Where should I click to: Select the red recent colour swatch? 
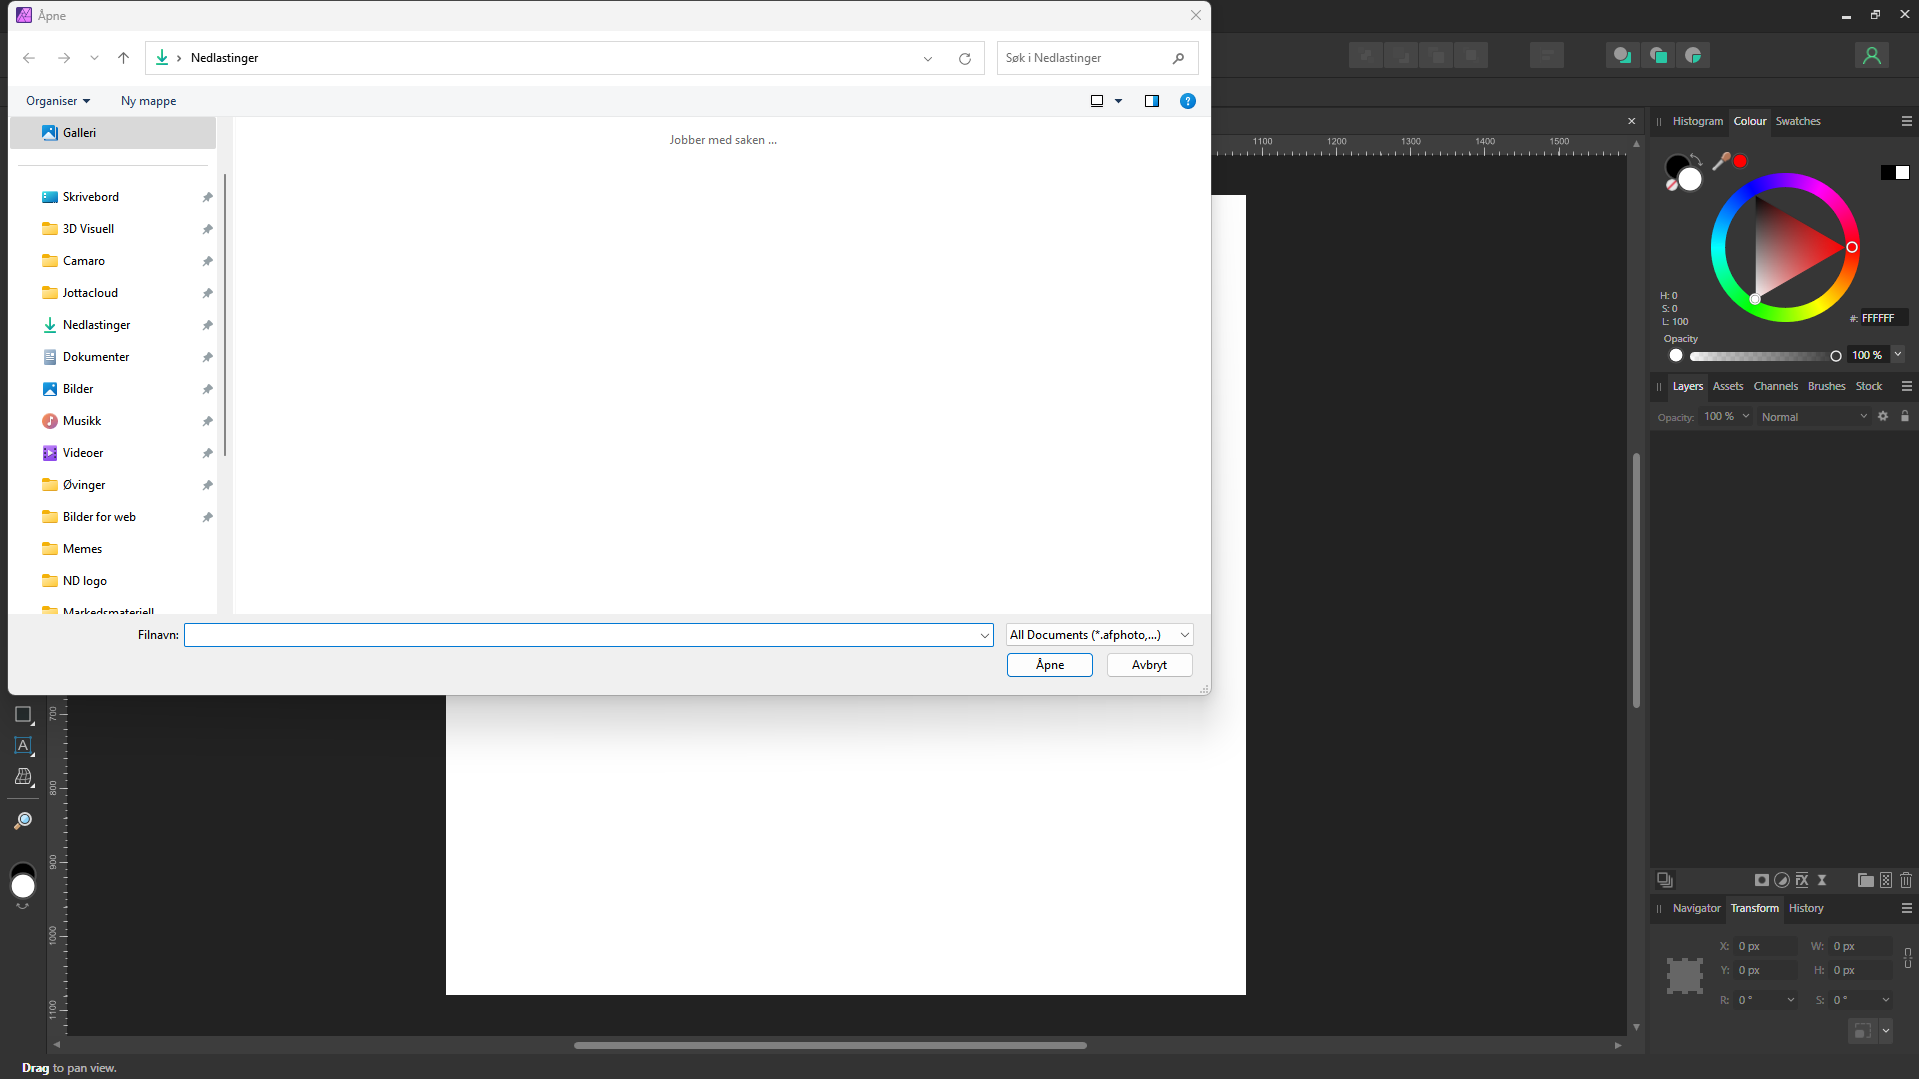[1740, 161]
